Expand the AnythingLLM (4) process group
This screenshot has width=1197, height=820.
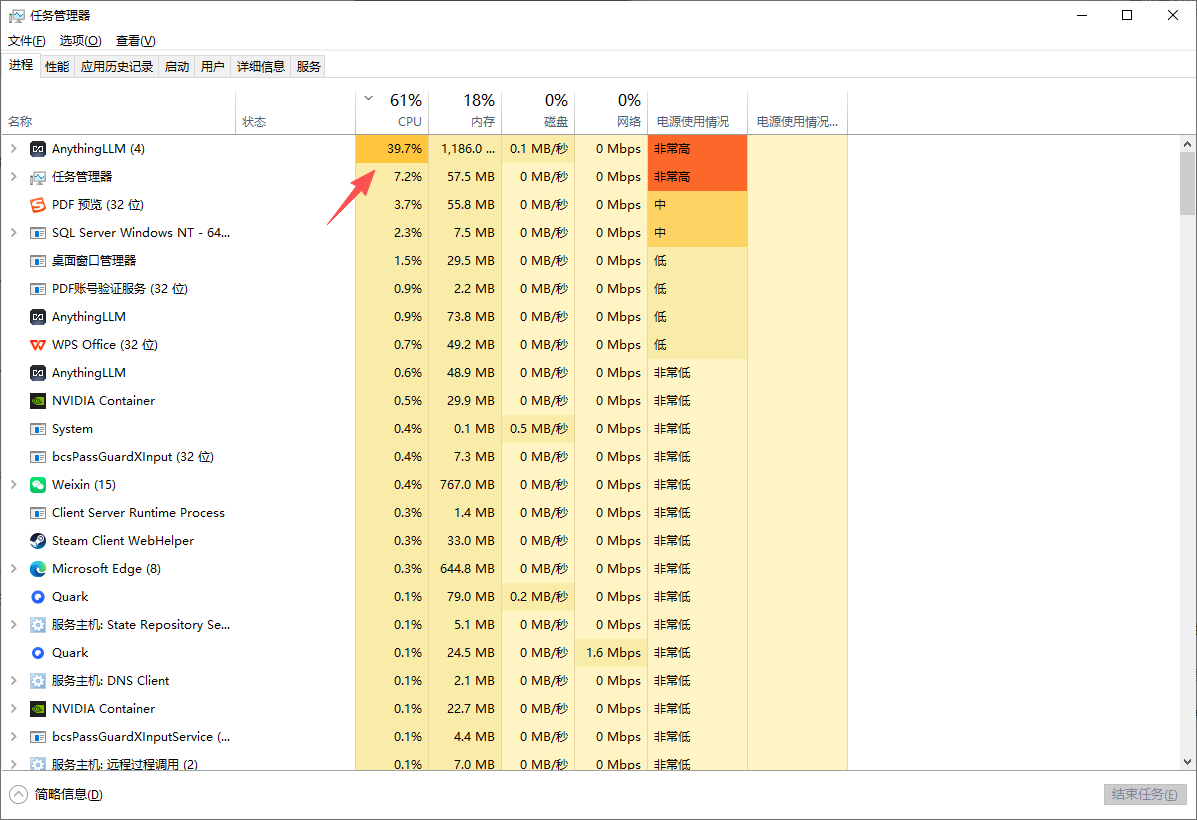(13, 149)
